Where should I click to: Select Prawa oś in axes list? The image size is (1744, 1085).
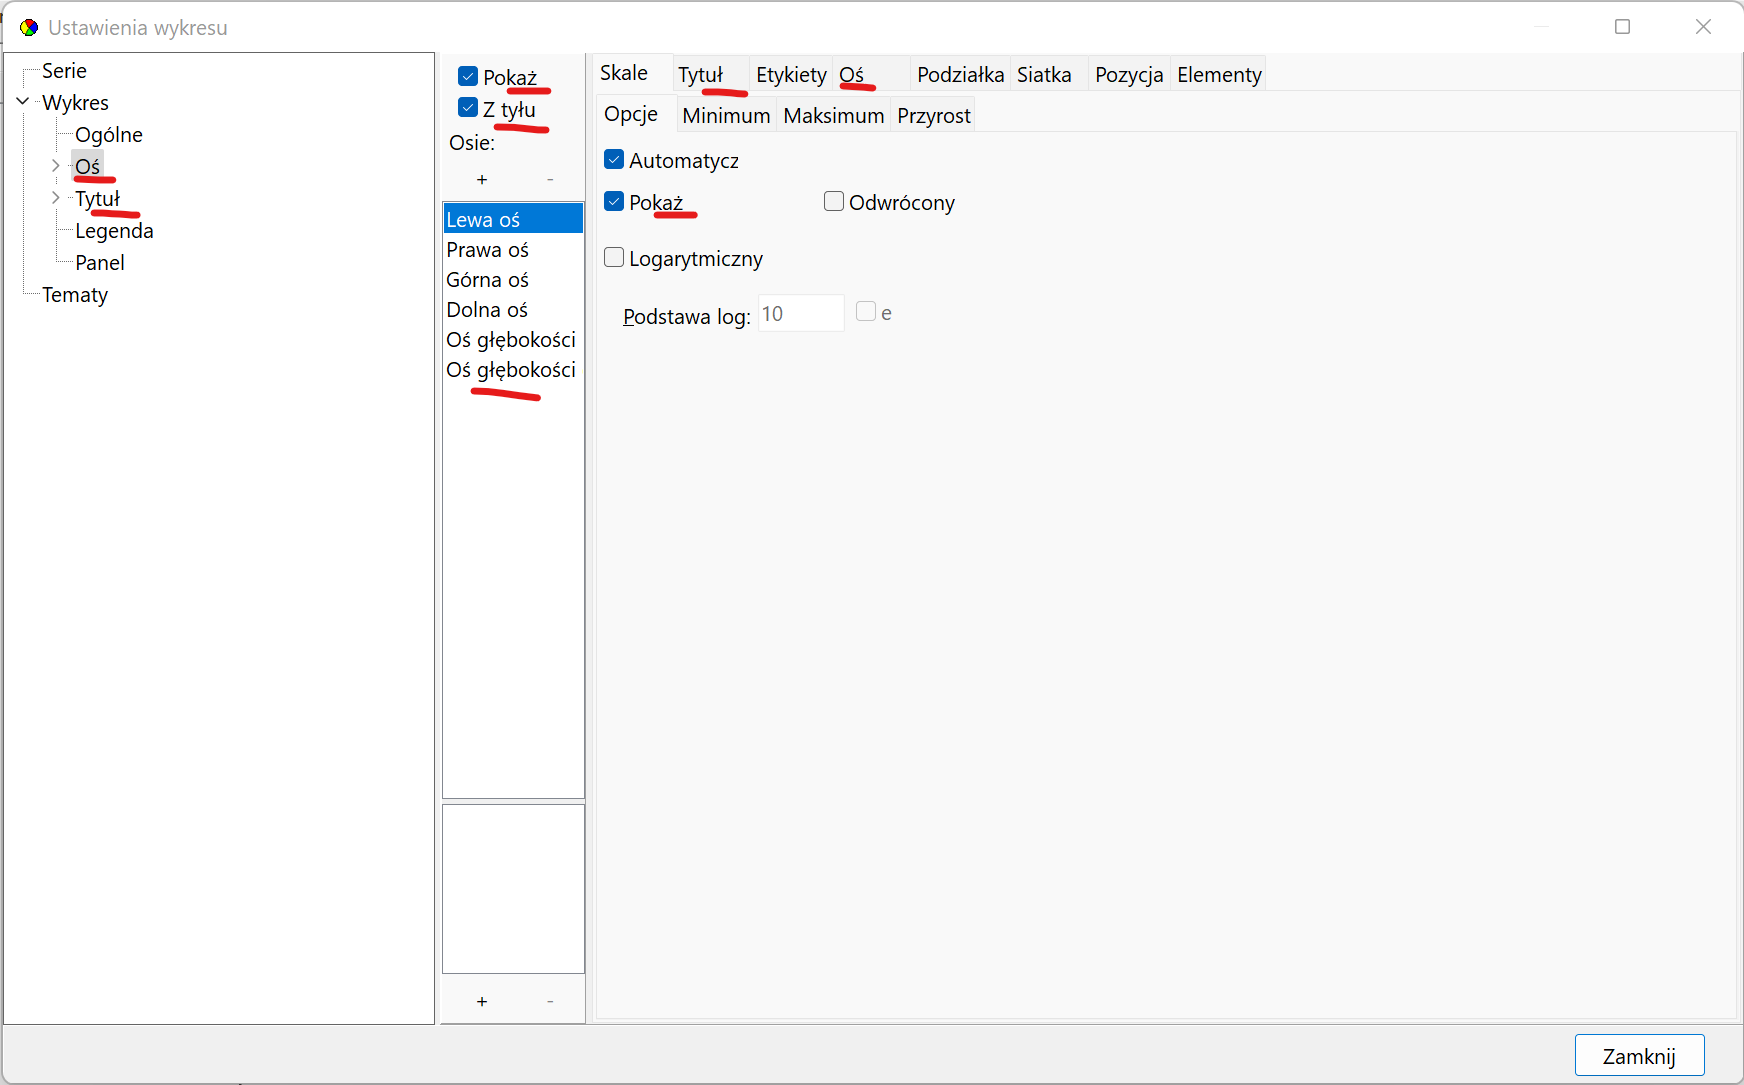click(513, 249)
